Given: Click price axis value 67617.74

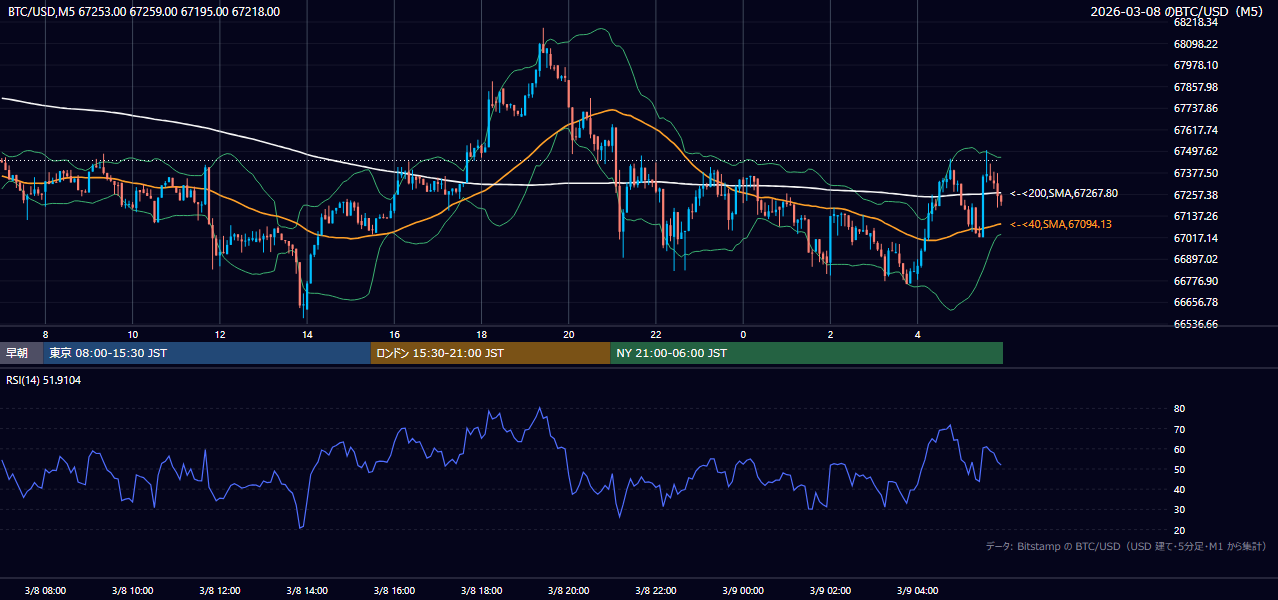Looking at the screenshot, I should [x=1195, y=130].
